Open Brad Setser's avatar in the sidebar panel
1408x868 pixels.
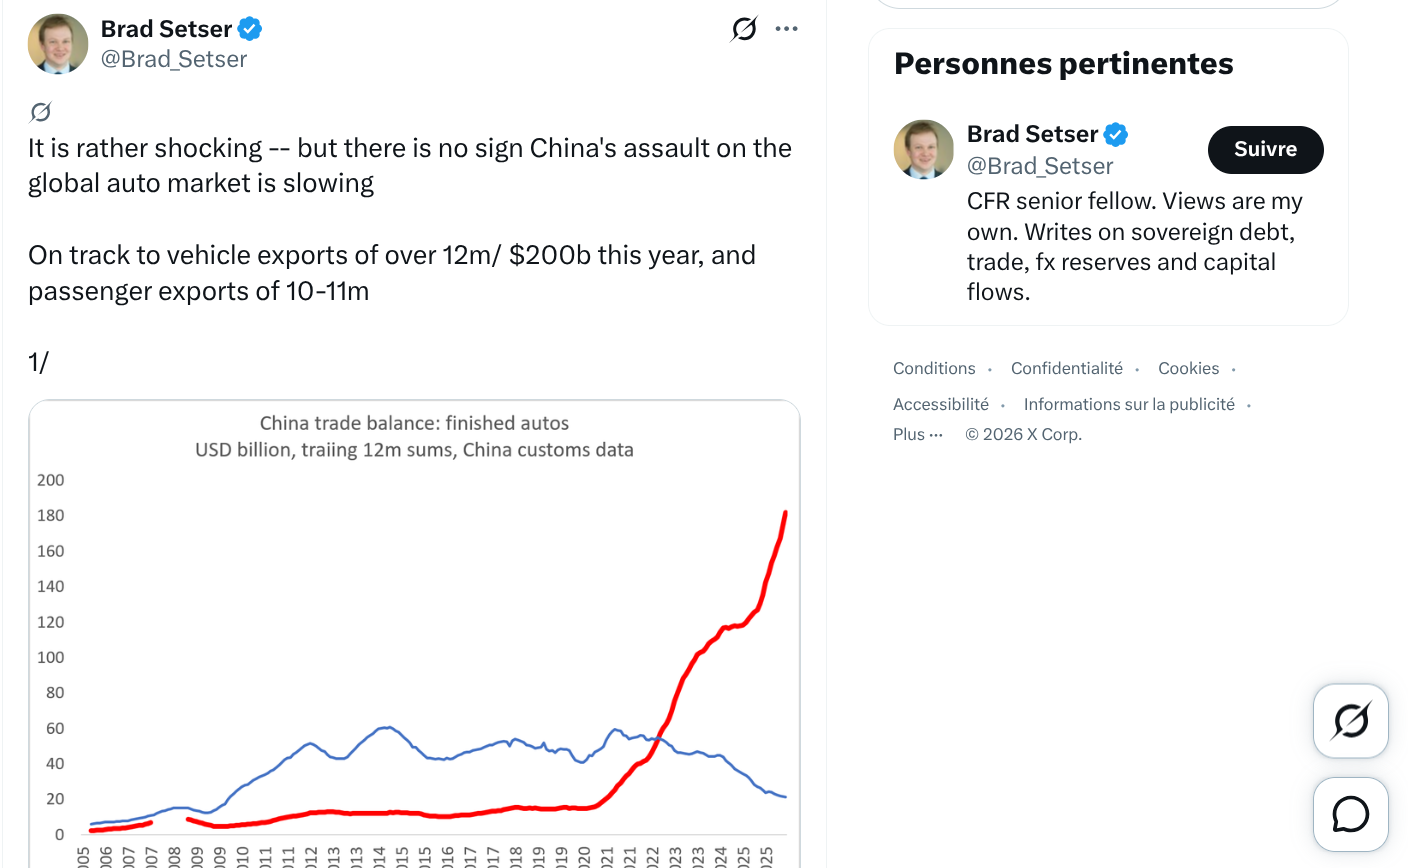(x=923, y=149)
